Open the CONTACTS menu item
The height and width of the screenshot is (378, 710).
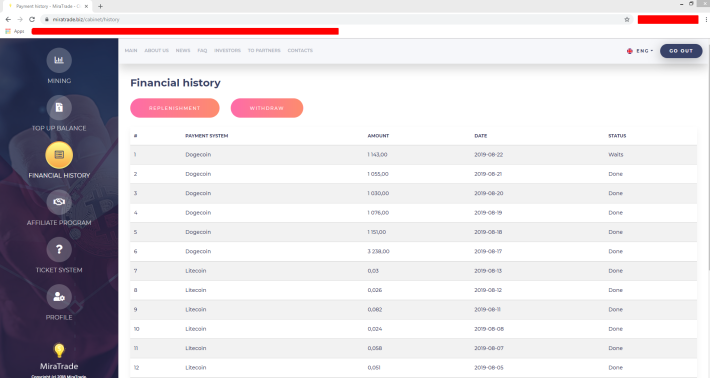pyautogui.click(x=300, y=51)
